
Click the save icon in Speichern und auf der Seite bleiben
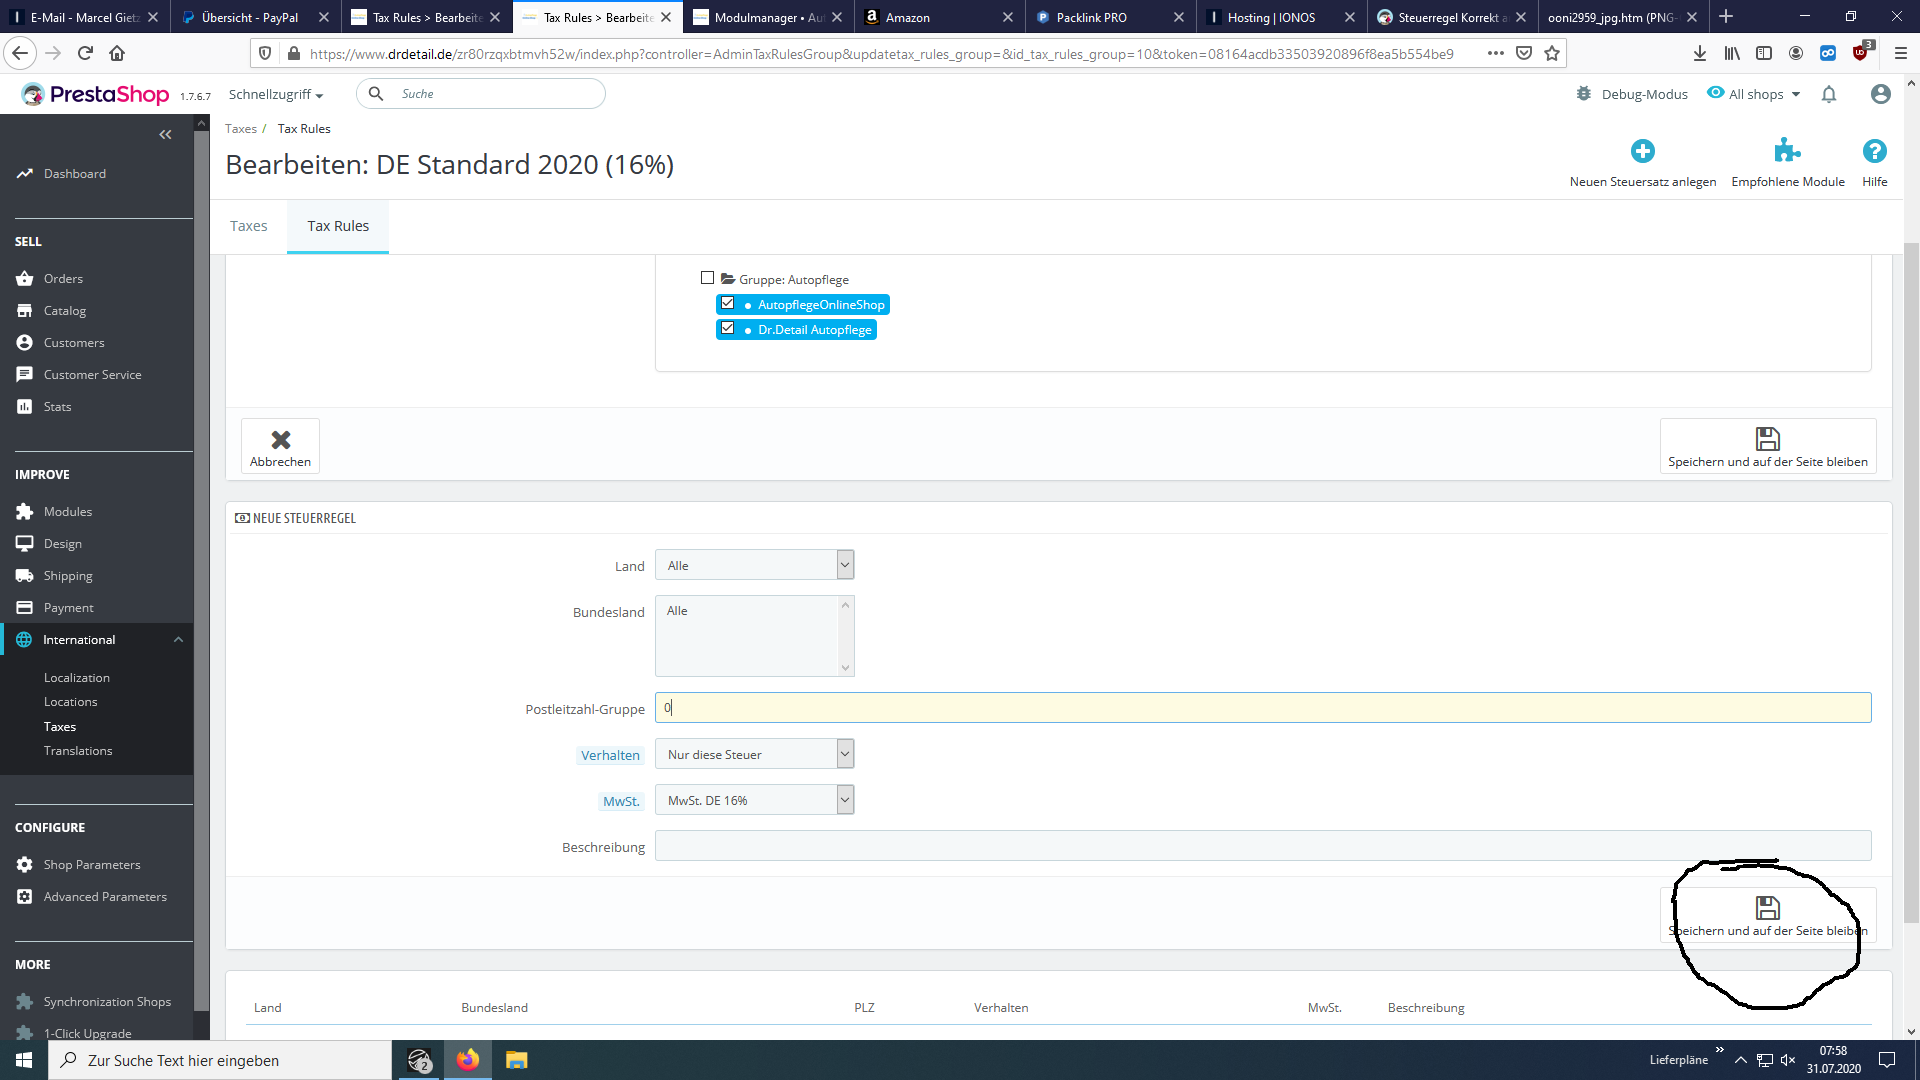click(x=1767, y=439)
